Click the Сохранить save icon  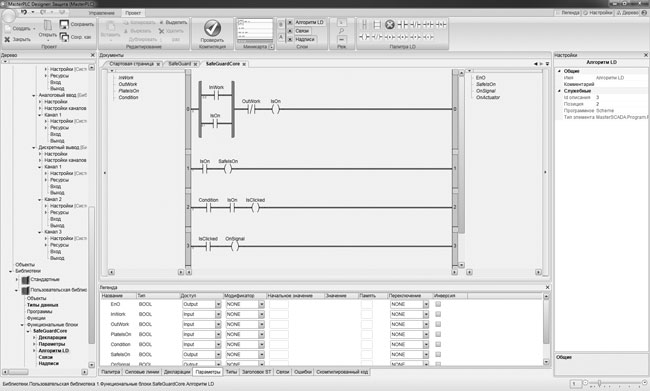(x=64, y=24)
